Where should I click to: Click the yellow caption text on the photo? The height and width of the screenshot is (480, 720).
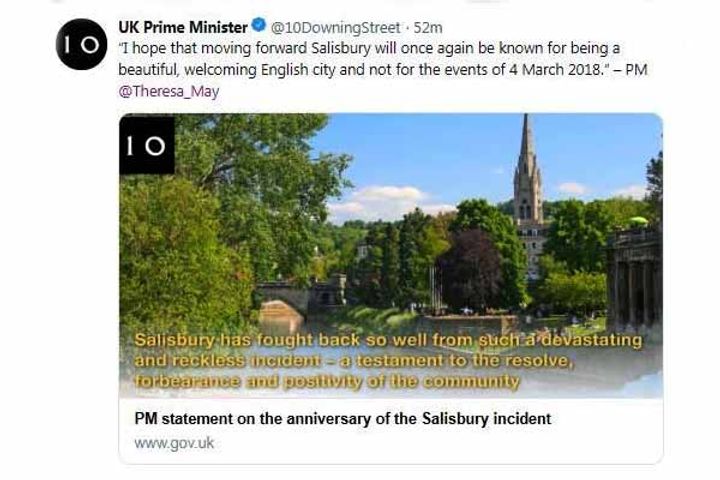tap(388, 360)
